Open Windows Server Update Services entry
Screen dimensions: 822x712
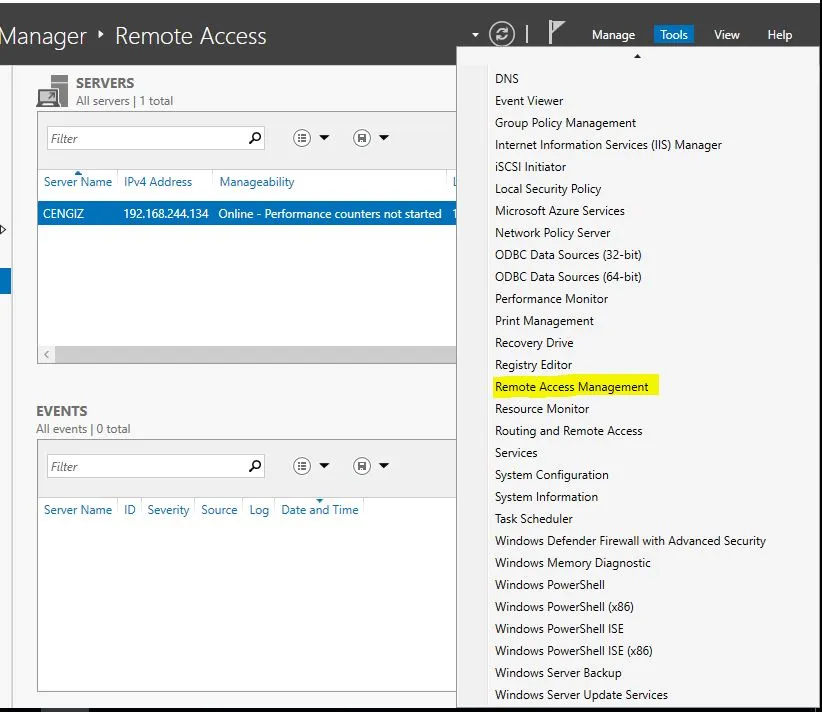pos(581,695)
